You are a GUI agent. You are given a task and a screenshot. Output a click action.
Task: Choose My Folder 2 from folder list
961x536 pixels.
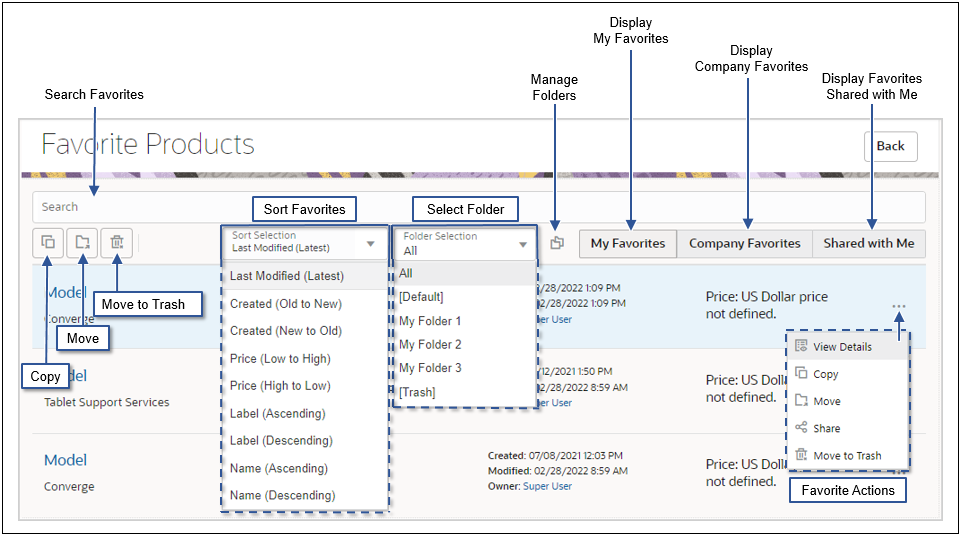point(430,344)
